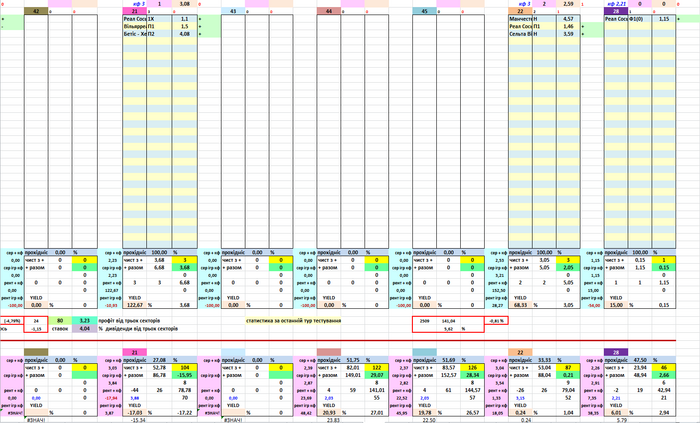The image size is (700, 423).
Task: Select the blue italic 'кф 2,21' cell
Action: coord(616,4)
